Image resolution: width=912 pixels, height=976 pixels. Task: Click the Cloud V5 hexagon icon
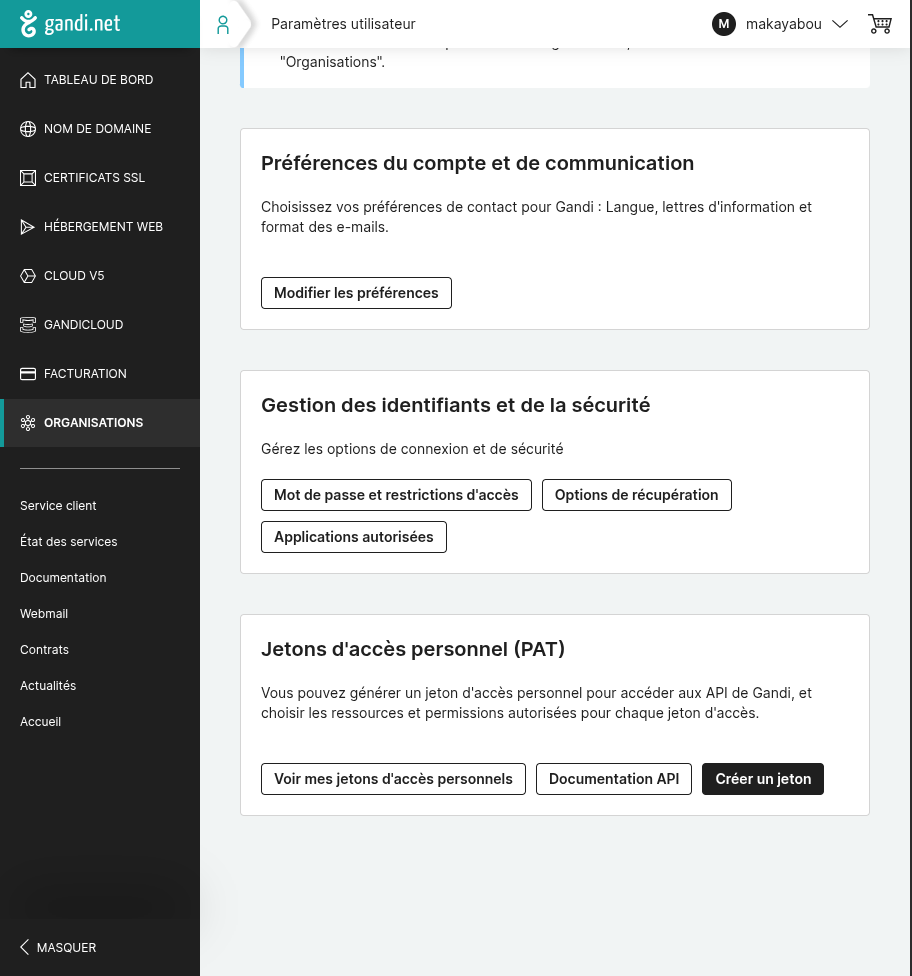28,276
